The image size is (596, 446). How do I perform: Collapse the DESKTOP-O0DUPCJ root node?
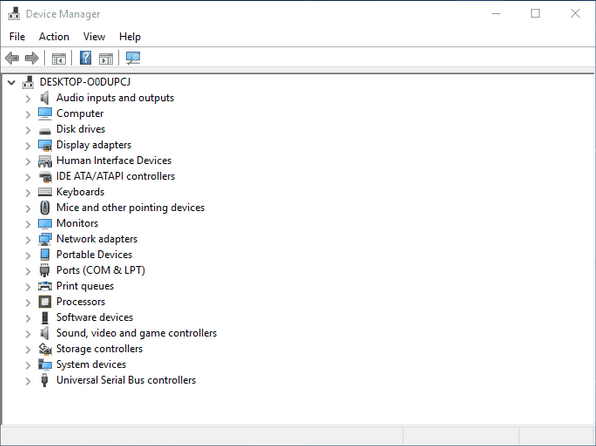point(11,82)
